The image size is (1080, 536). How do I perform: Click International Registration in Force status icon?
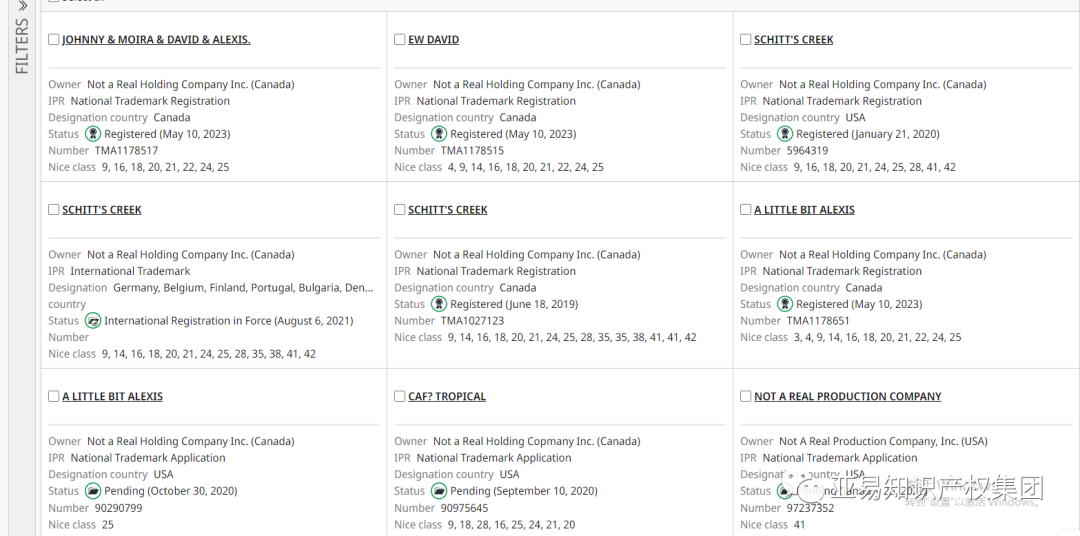point(93,321)
